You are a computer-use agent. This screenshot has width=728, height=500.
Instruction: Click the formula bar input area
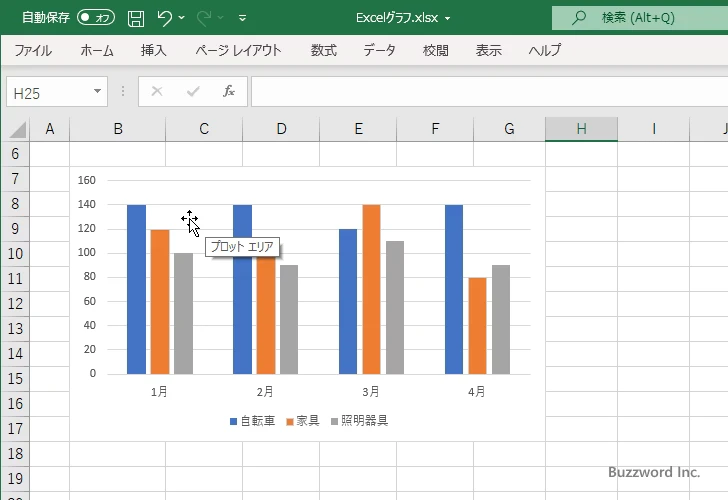pyautogui.click(x=489, y=92)
